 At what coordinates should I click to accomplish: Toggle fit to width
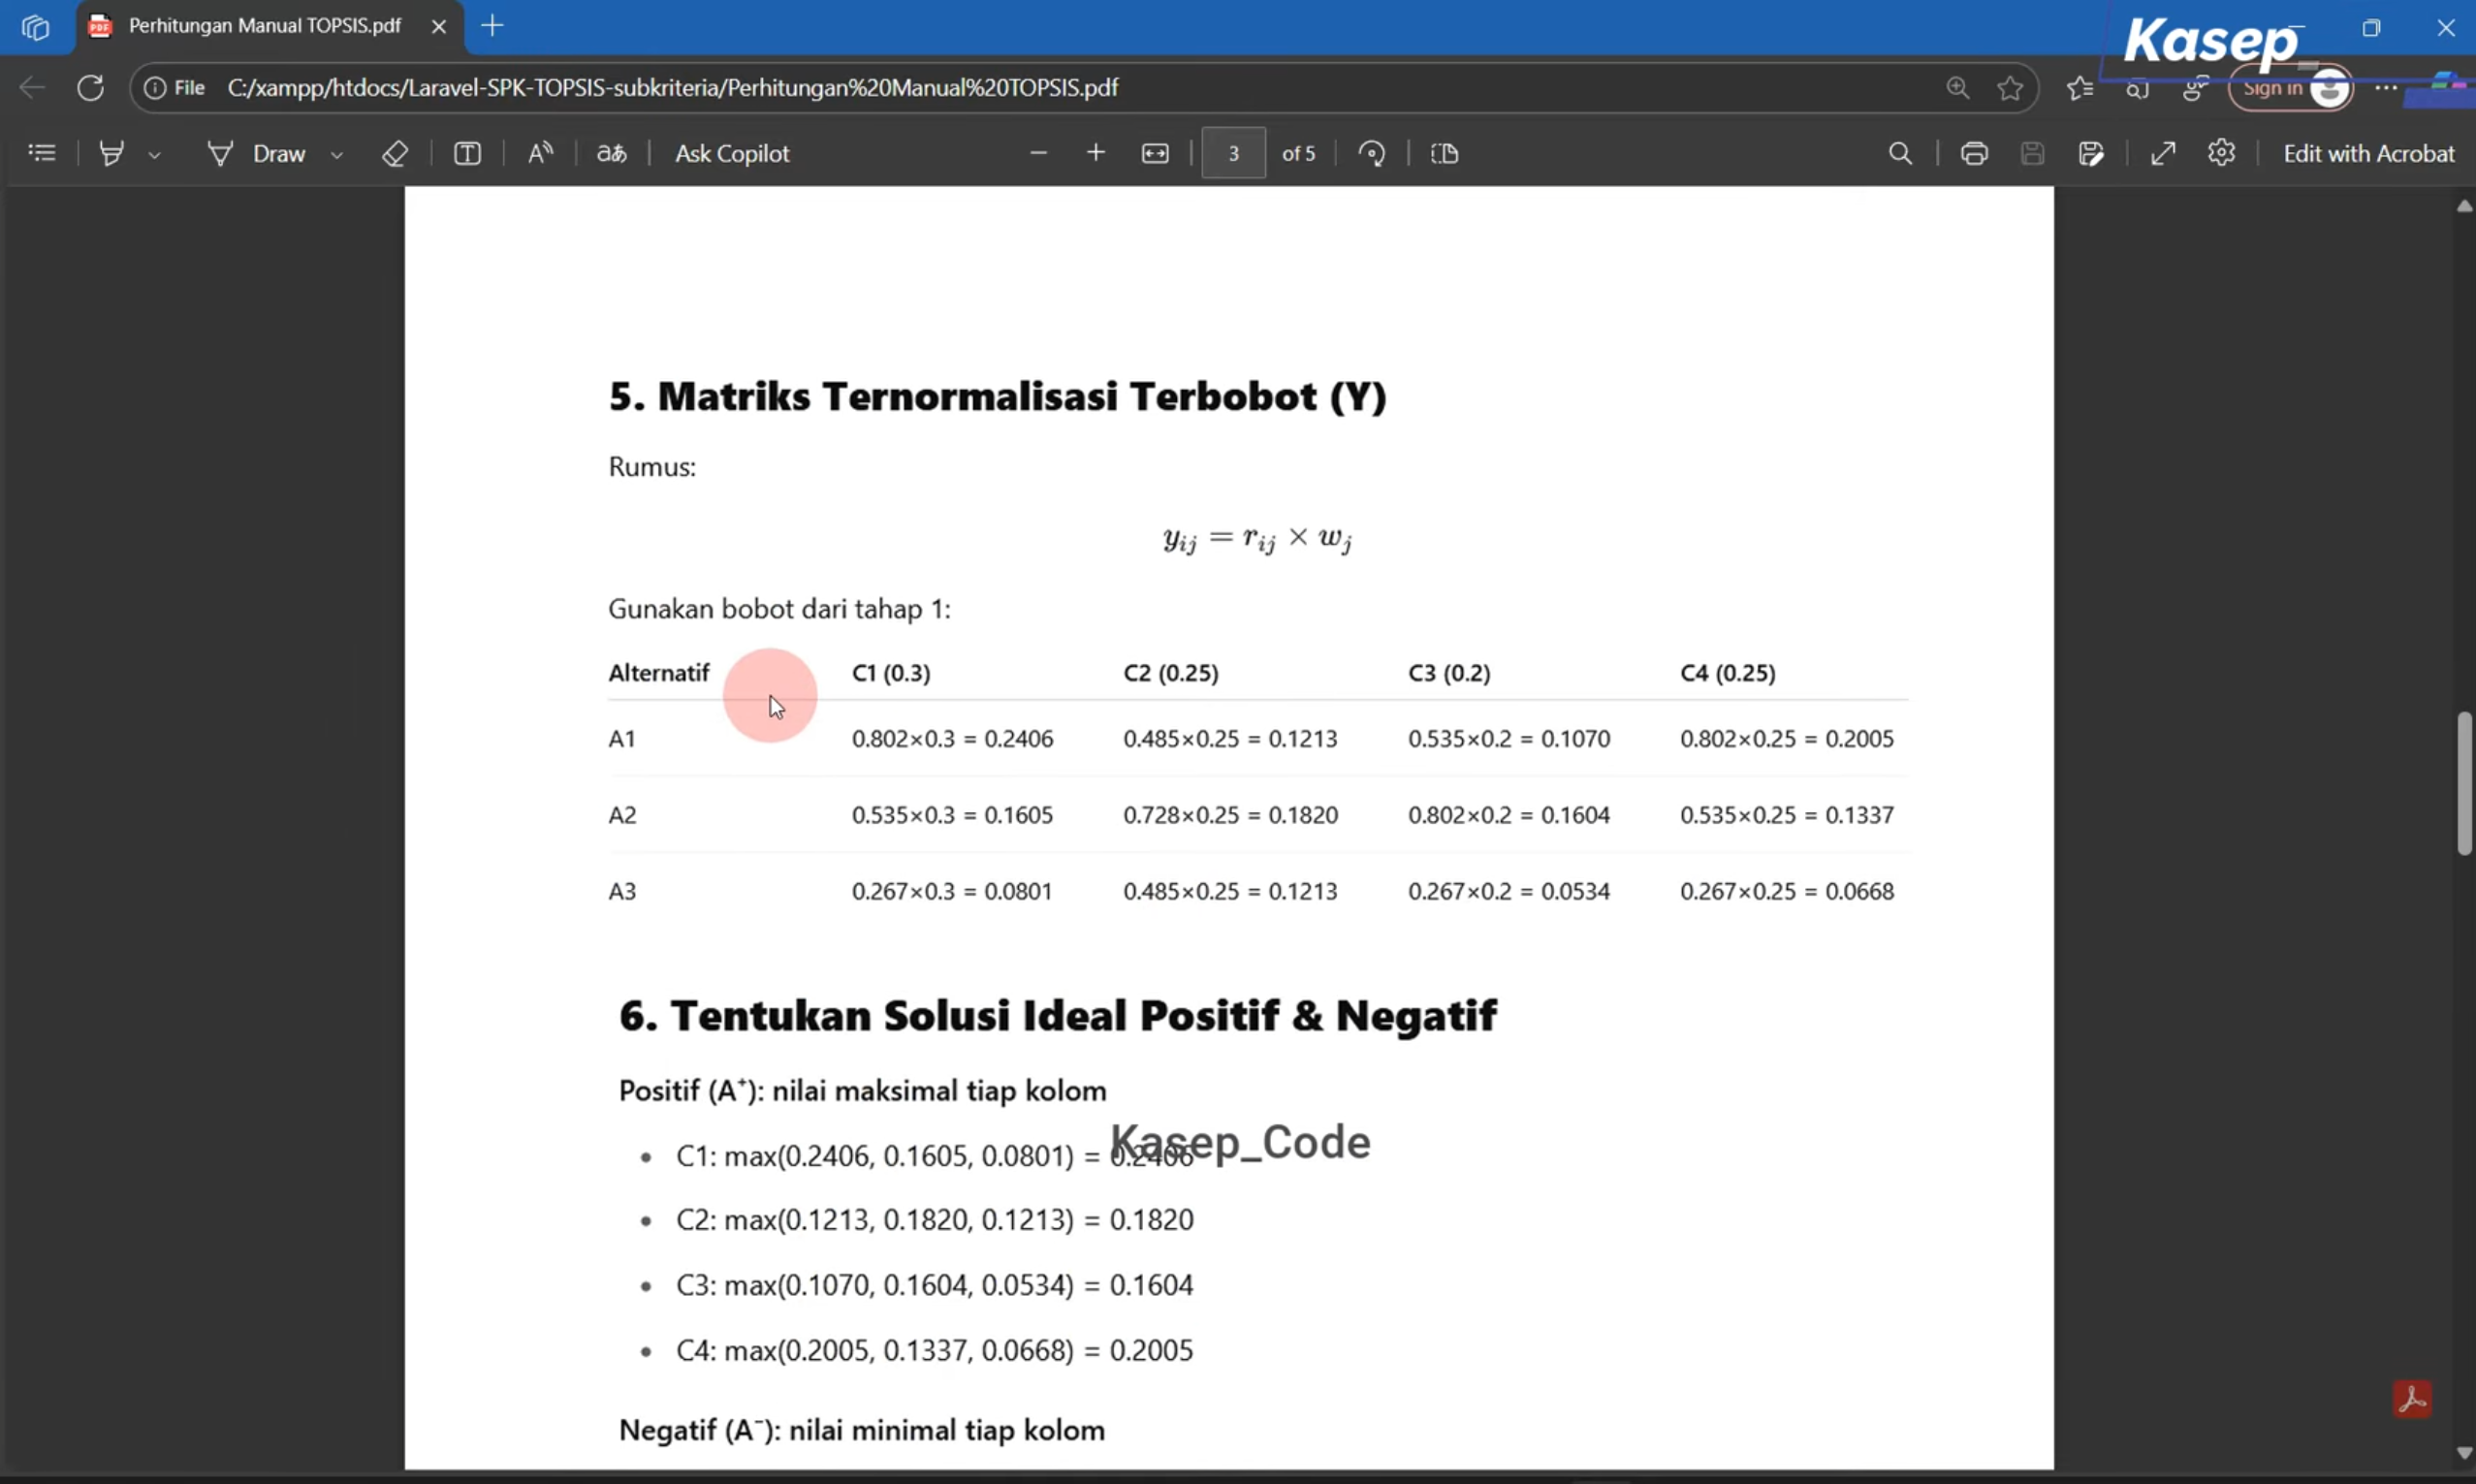[1155, 153]
